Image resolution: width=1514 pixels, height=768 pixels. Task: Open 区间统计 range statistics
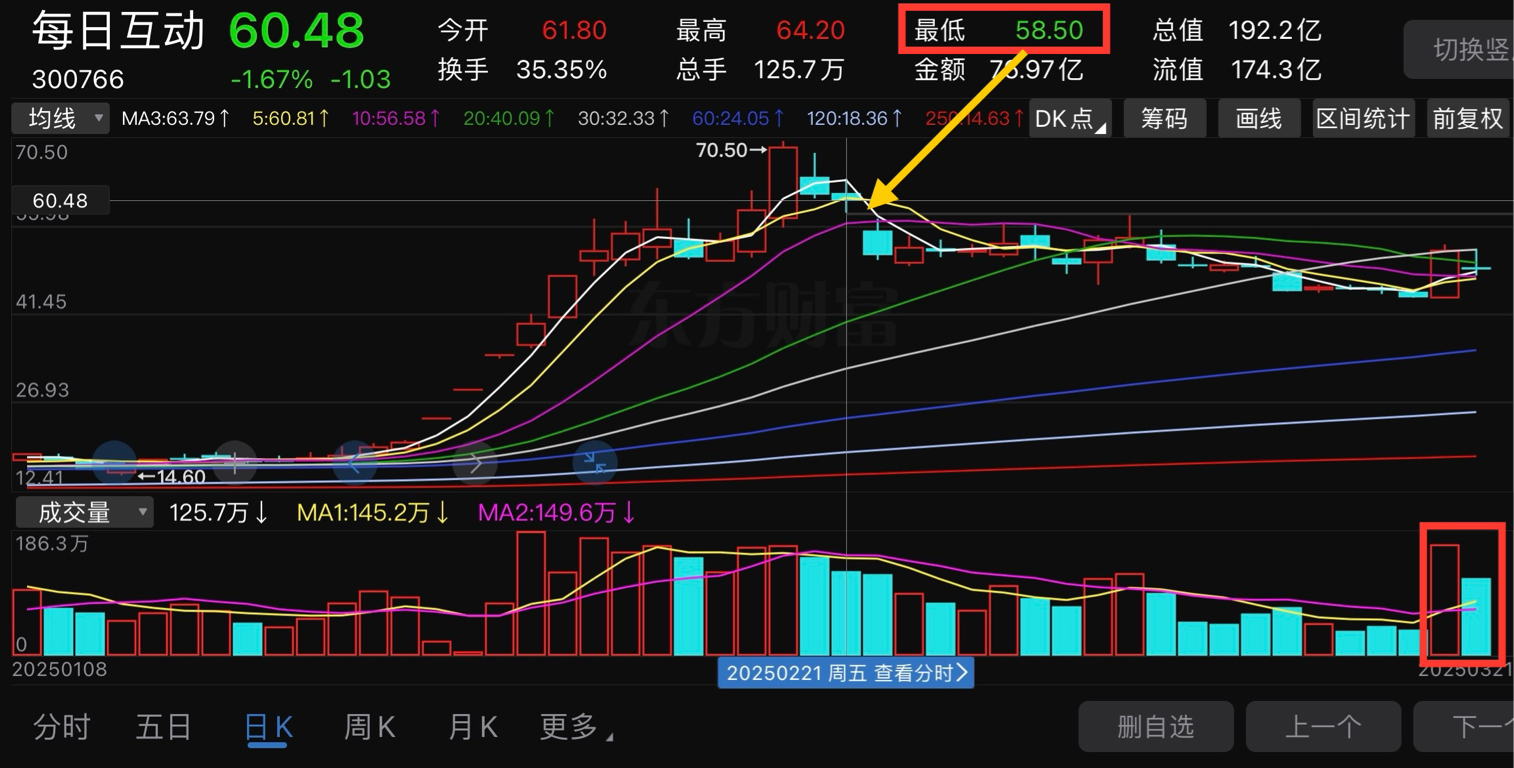(1362, 119)
